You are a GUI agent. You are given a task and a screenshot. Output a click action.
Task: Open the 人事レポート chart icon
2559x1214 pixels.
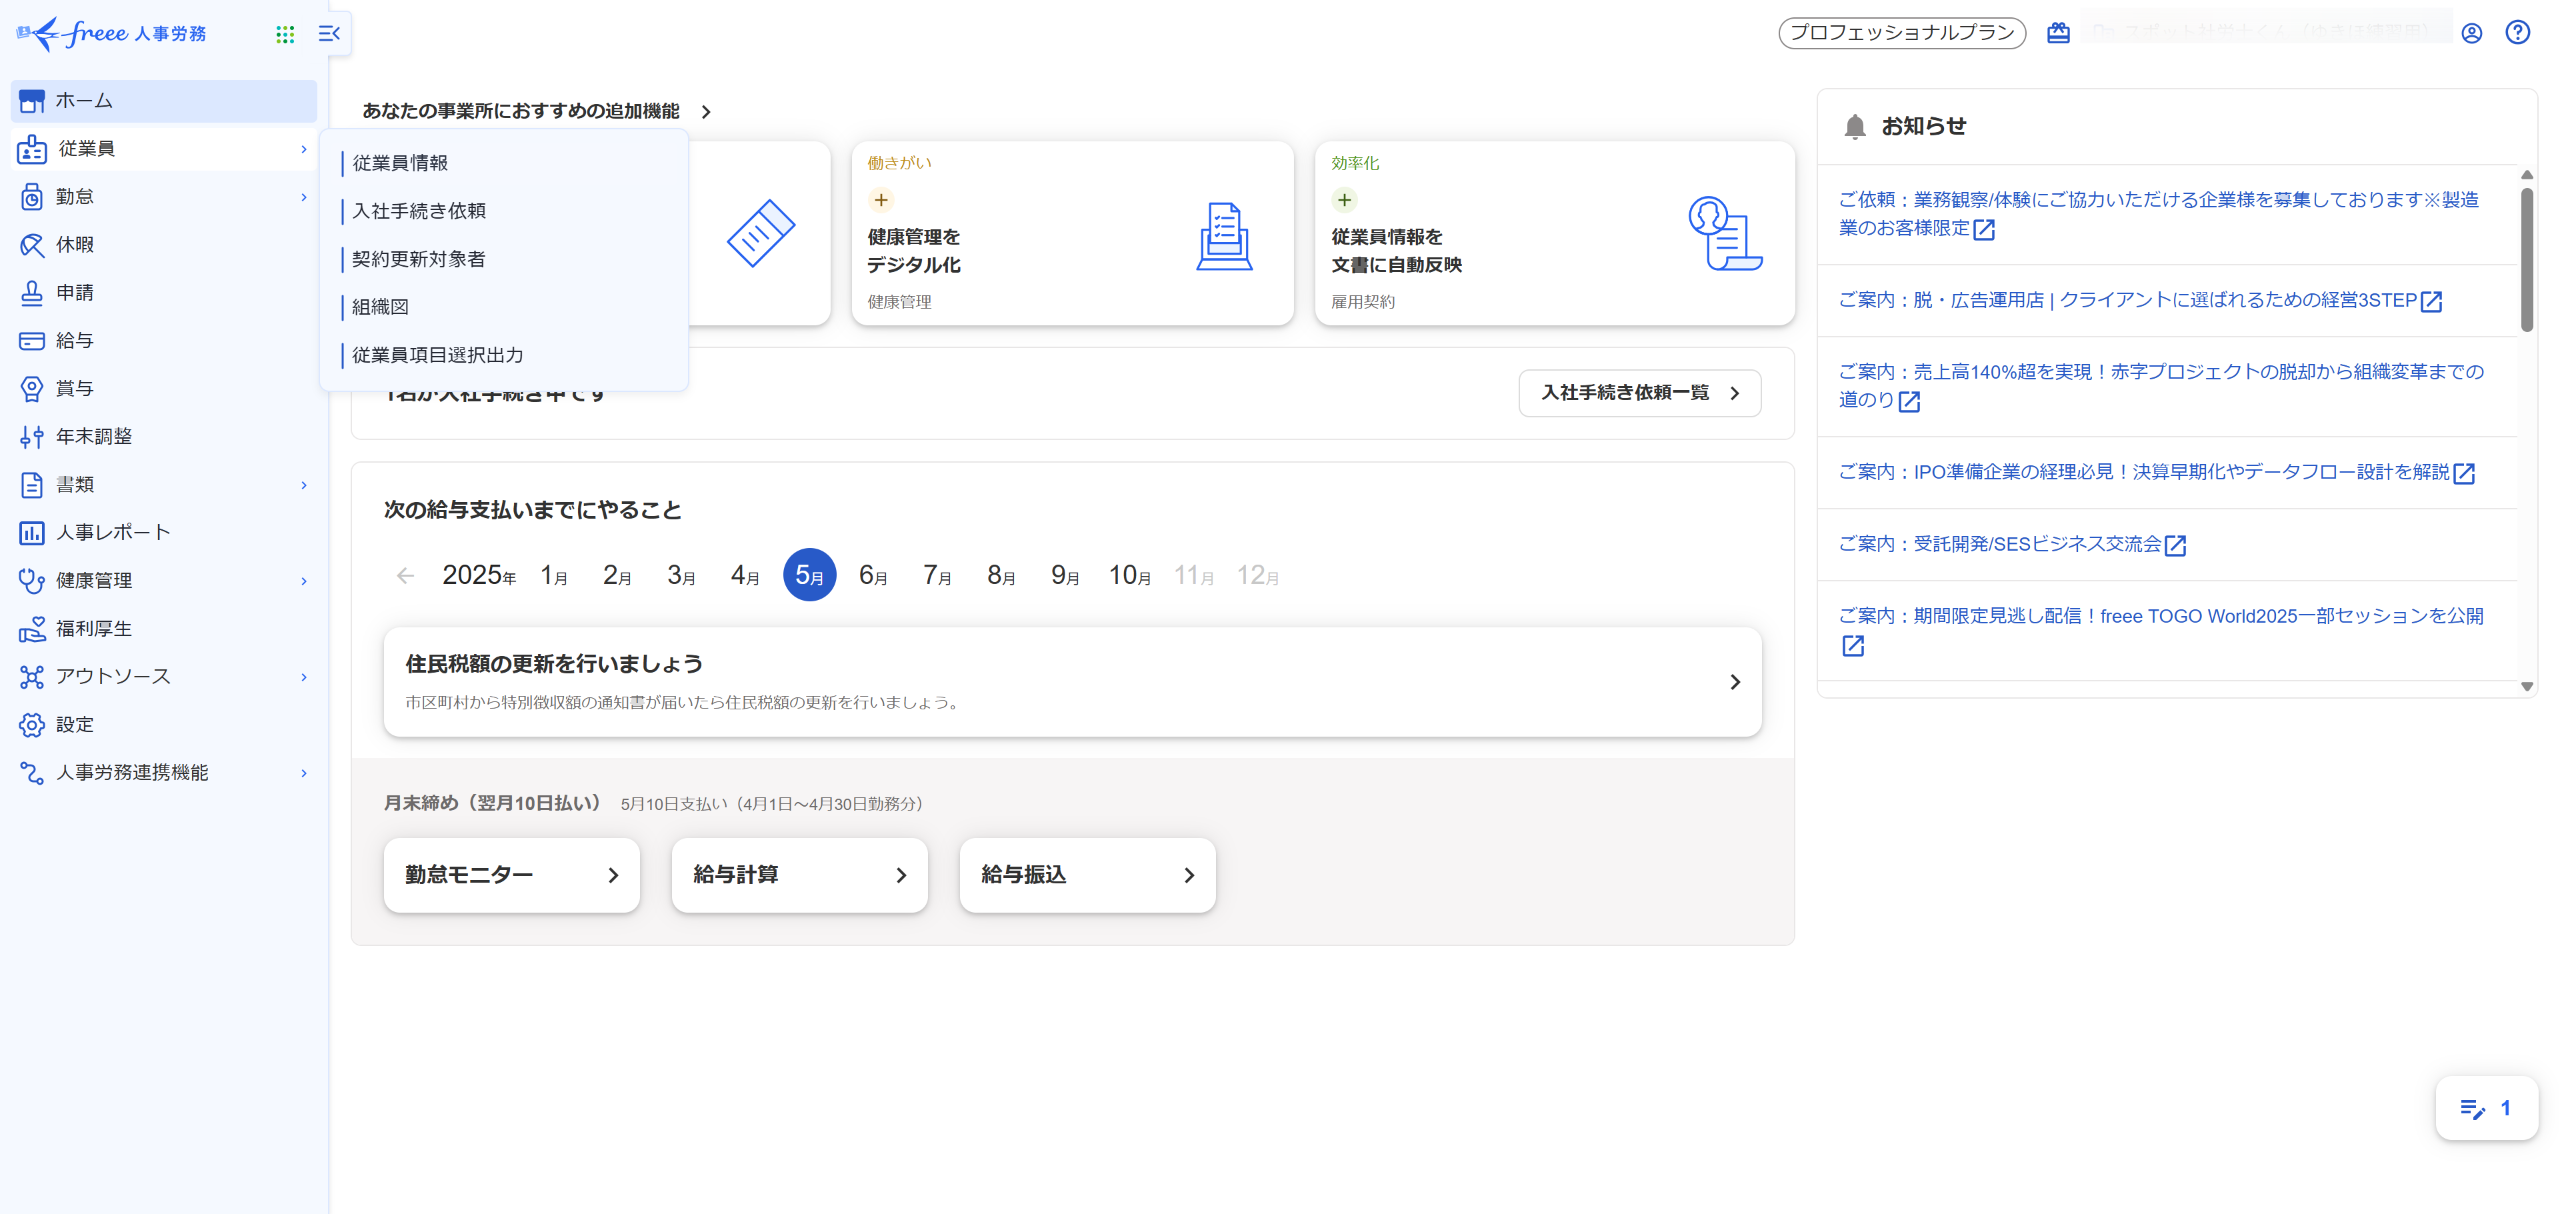point(32,533)
